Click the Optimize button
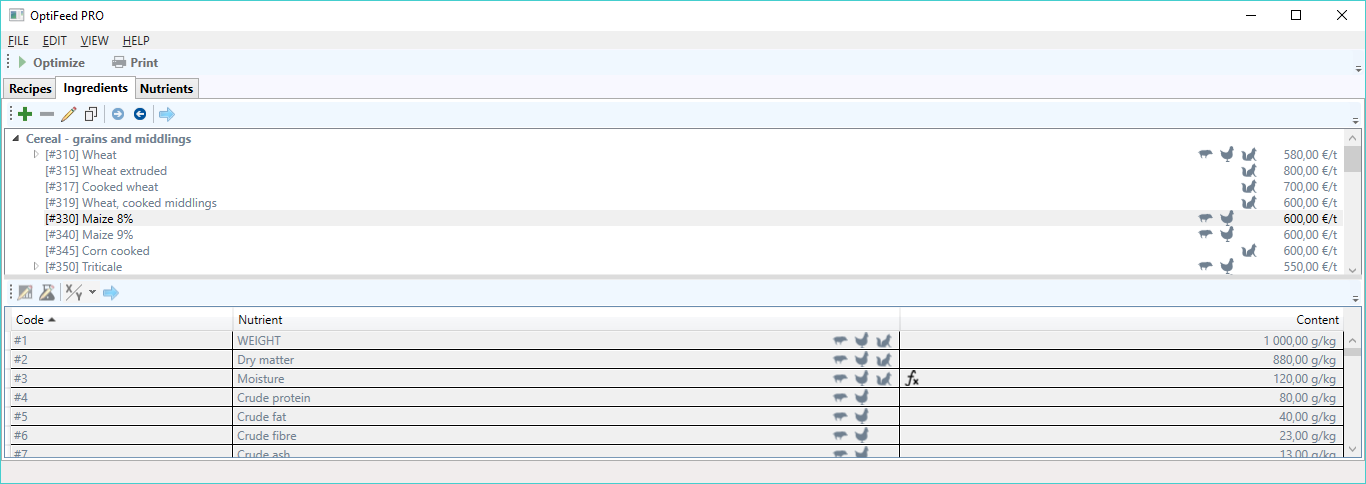 click(51, 62)
